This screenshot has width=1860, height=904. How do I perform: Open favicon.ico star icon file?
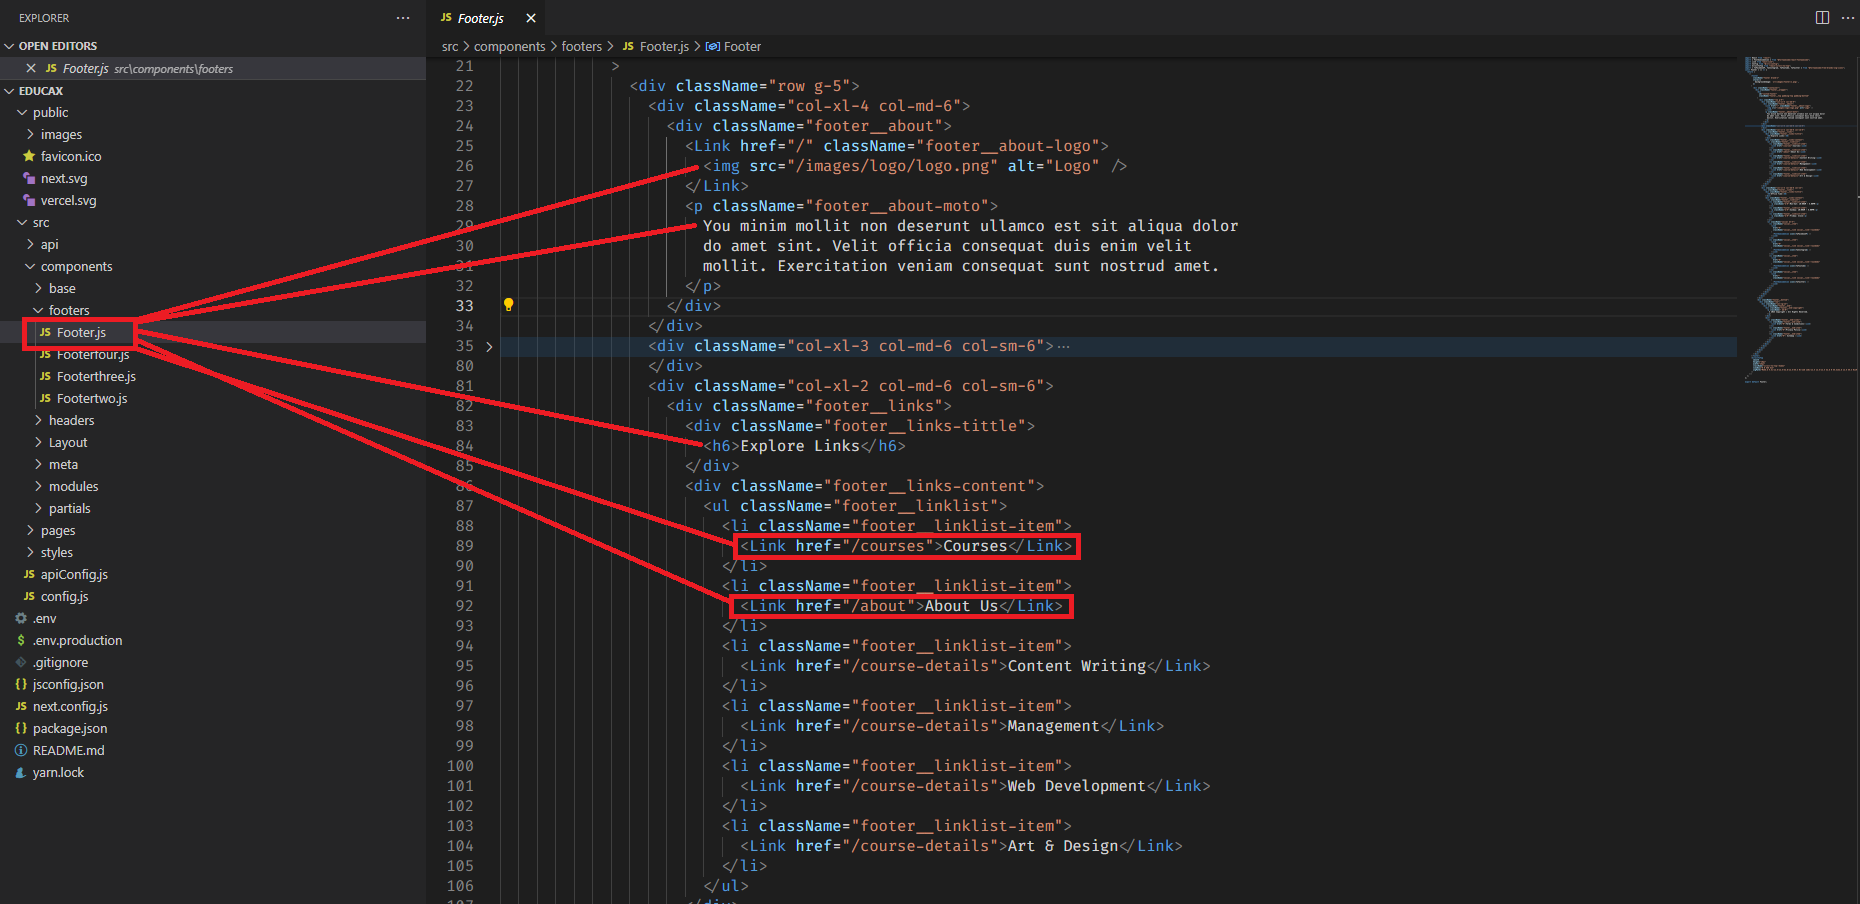pos(70,156)
